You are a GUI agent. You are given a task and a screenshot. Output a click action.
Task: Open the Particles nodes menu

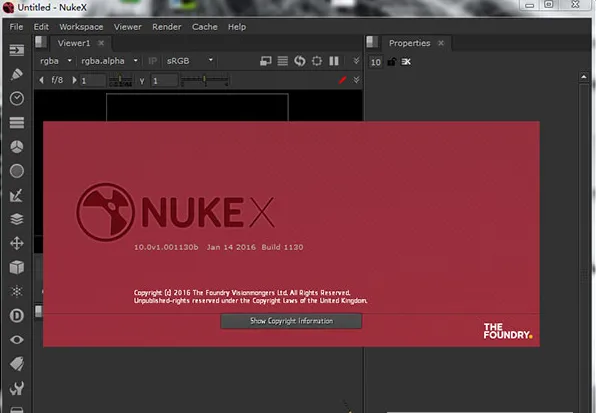17,291
